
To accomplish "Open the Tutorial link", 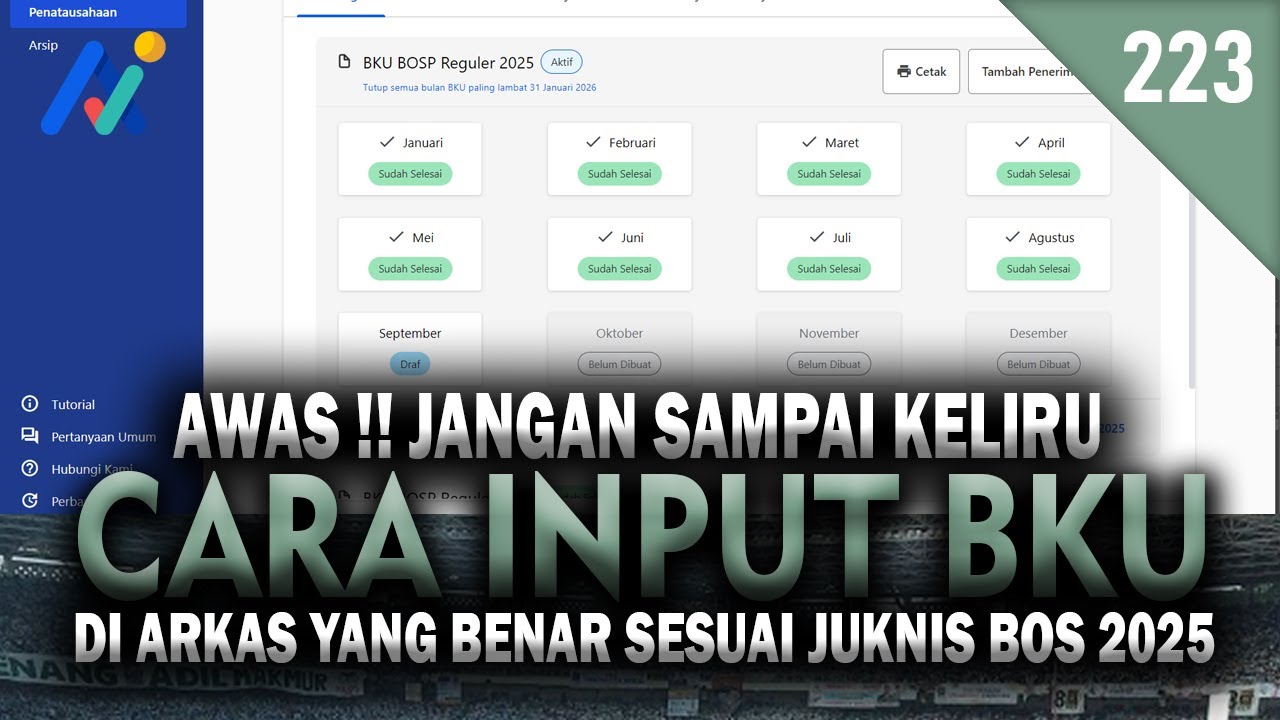I will pos(73,405).
